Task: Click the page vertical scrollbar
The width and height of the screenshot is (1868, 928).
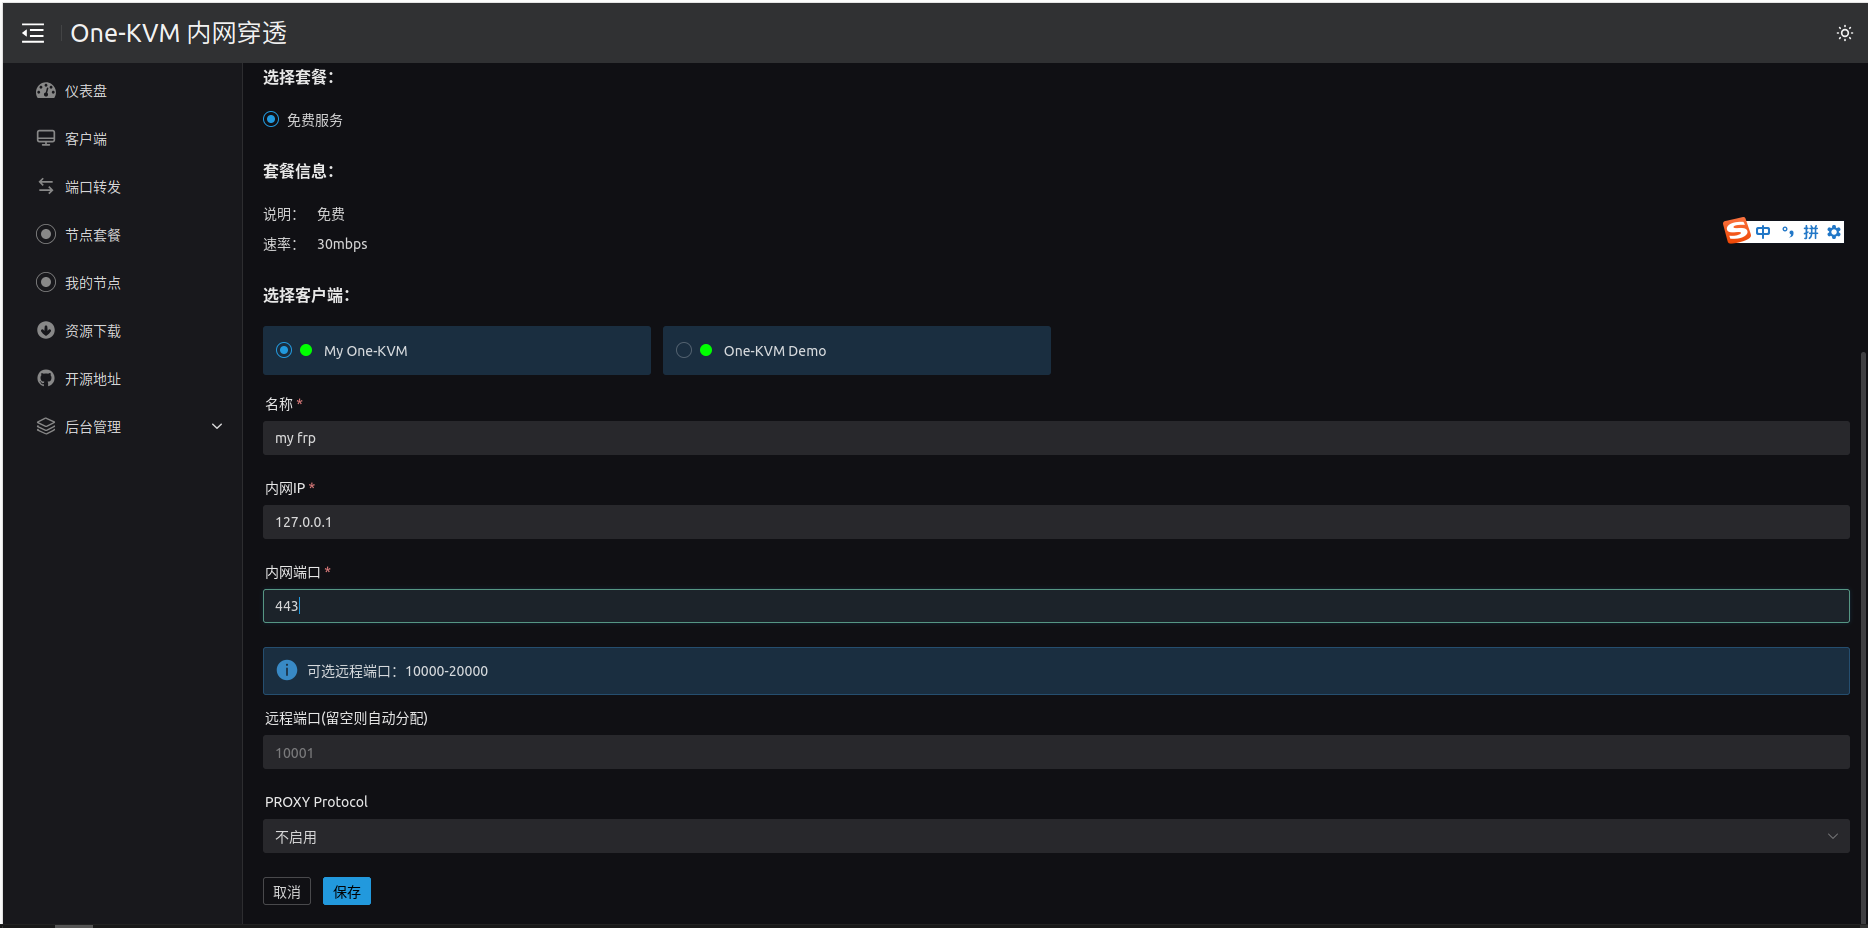Action: [1862, 640]
